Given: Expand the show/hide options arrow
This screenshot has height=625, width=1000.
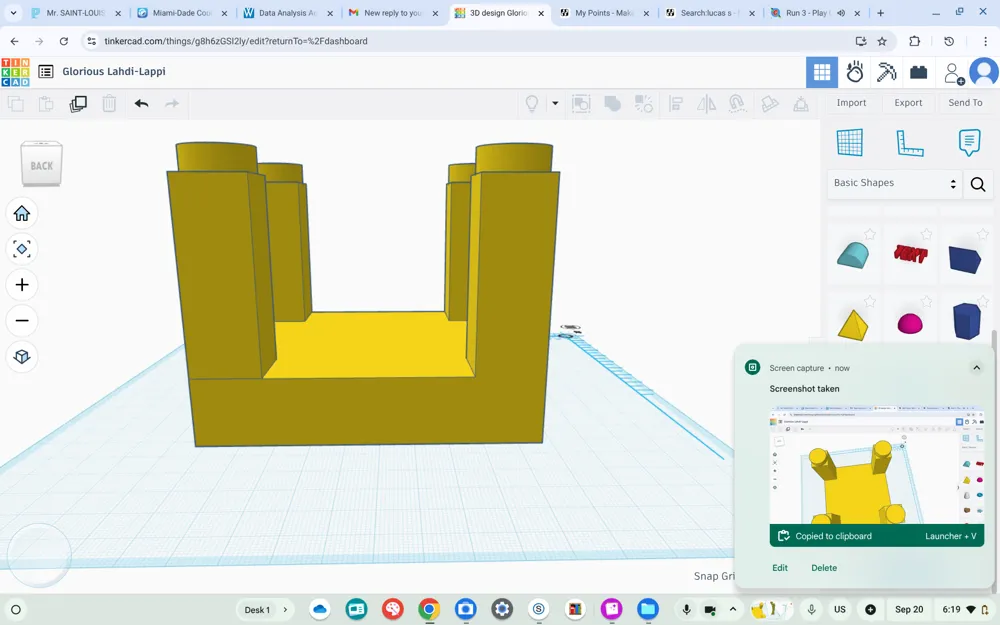Looking at the screenshot, I should pos(555,103).
